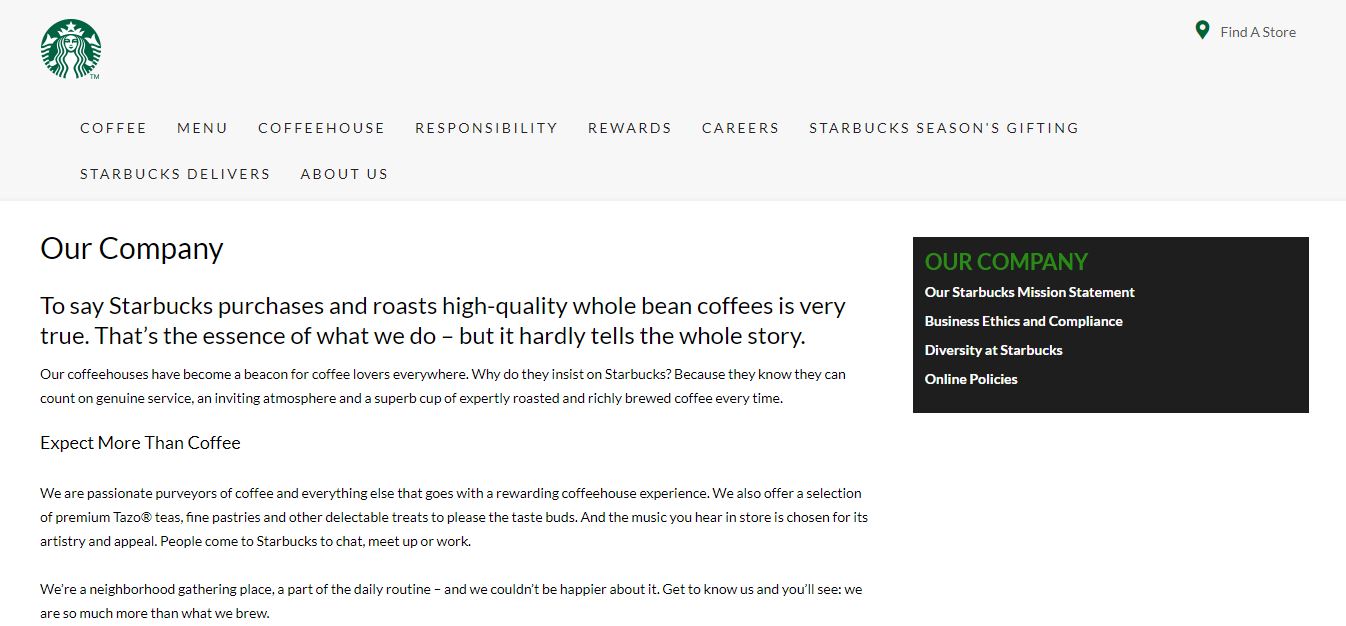Select RESPONSIBILITY in navigation bar

(x=486, y=128)
